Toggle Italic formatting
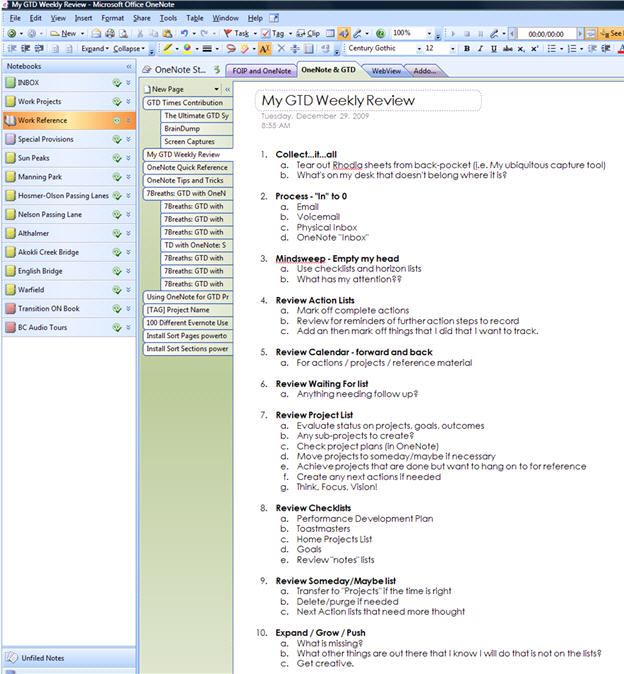 (480, 48)
